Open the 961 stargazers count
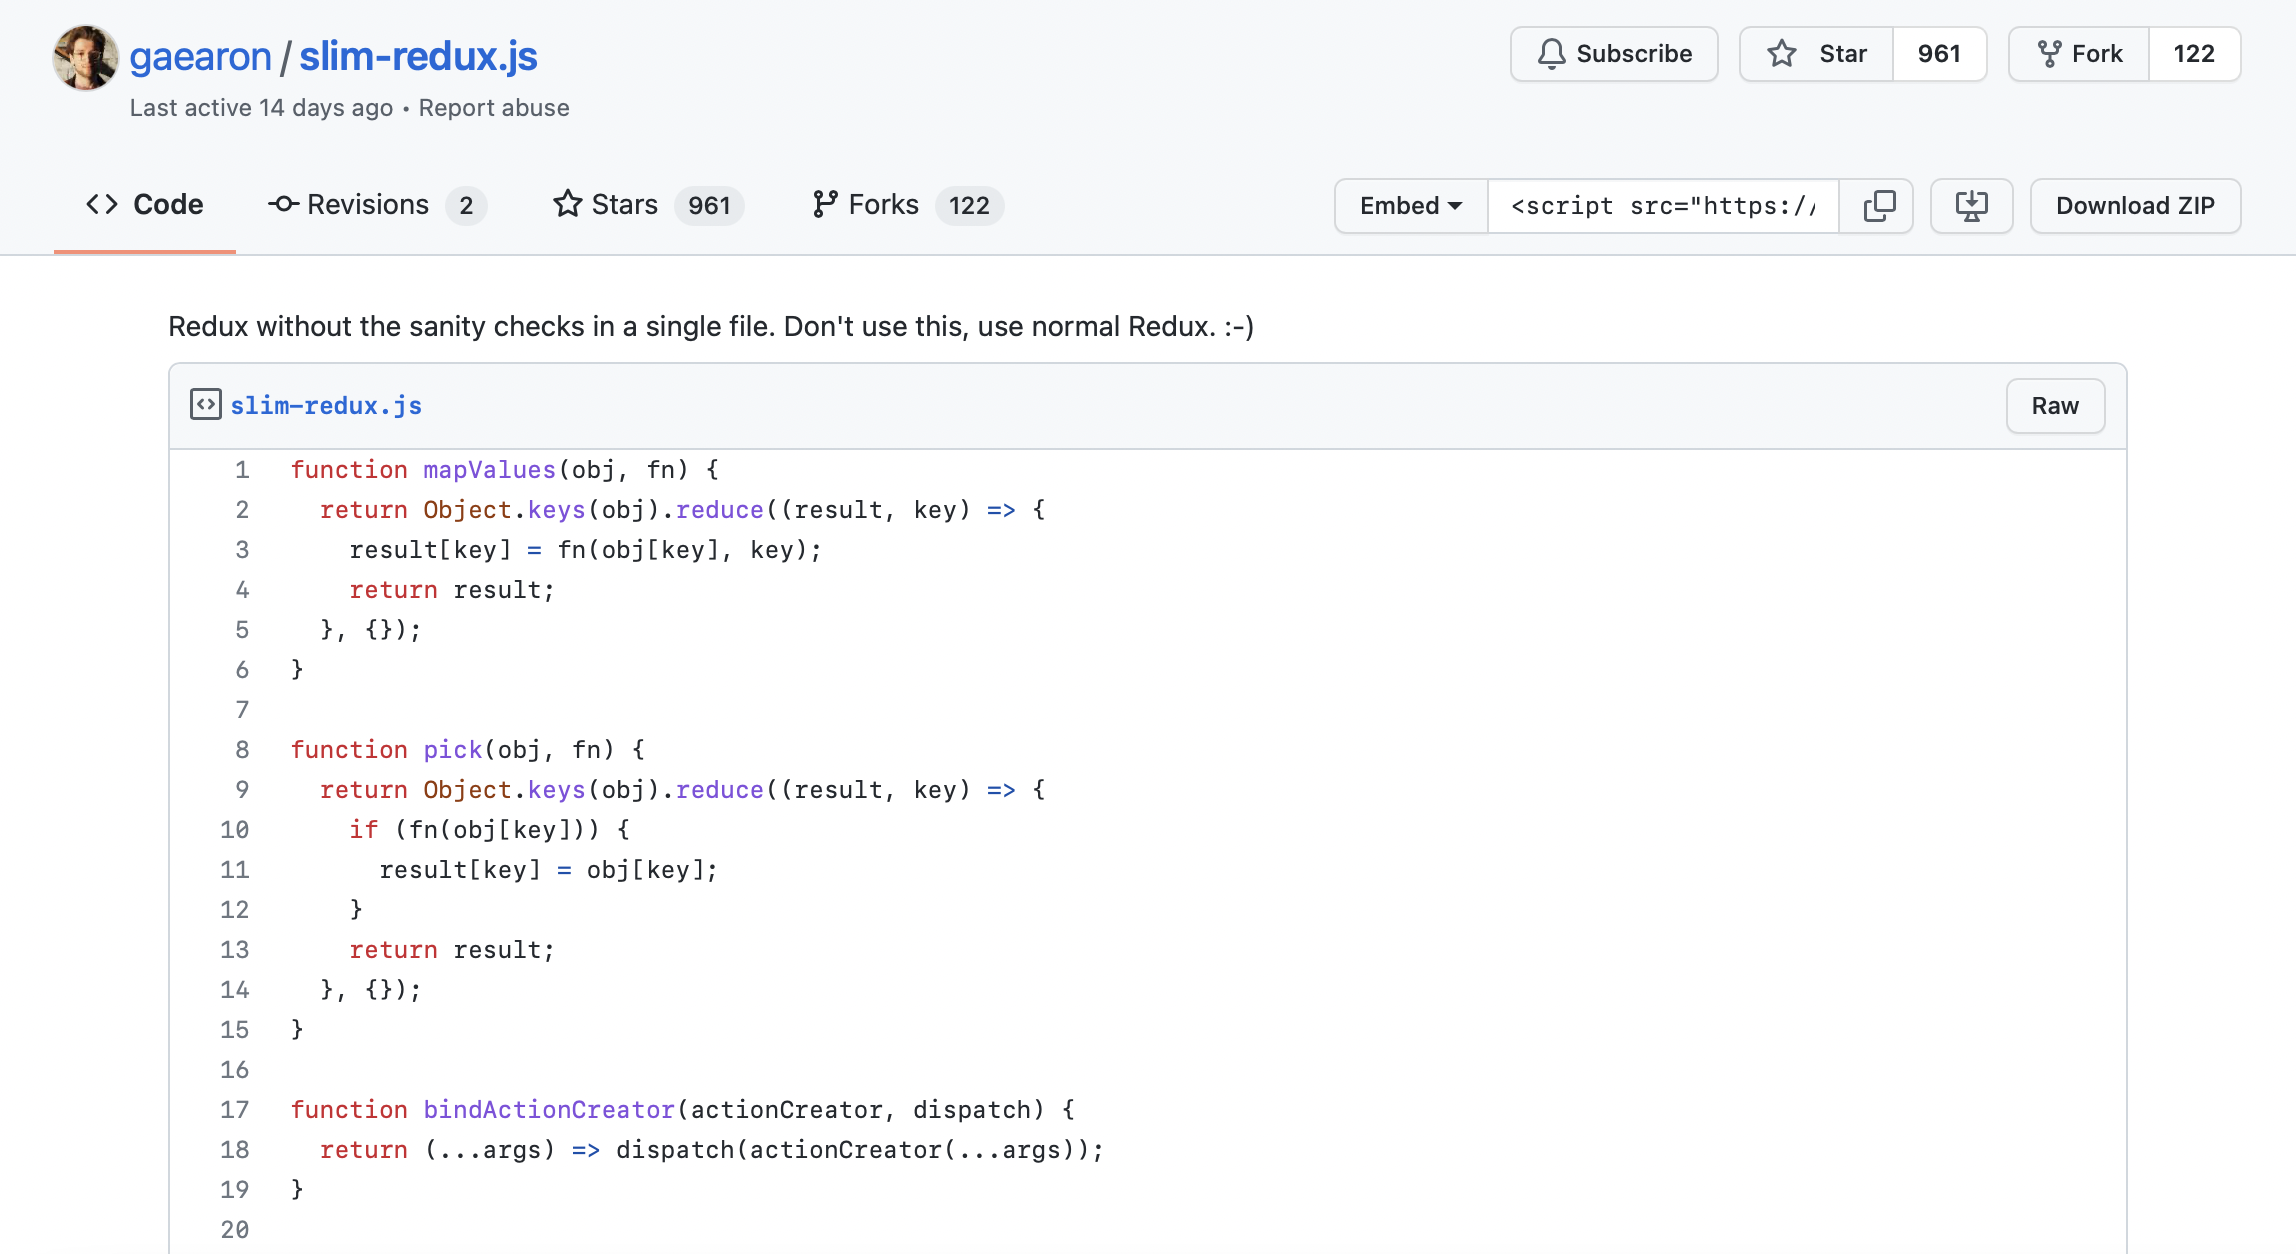2296x1254 pixels. click(x=1939, y=54)
